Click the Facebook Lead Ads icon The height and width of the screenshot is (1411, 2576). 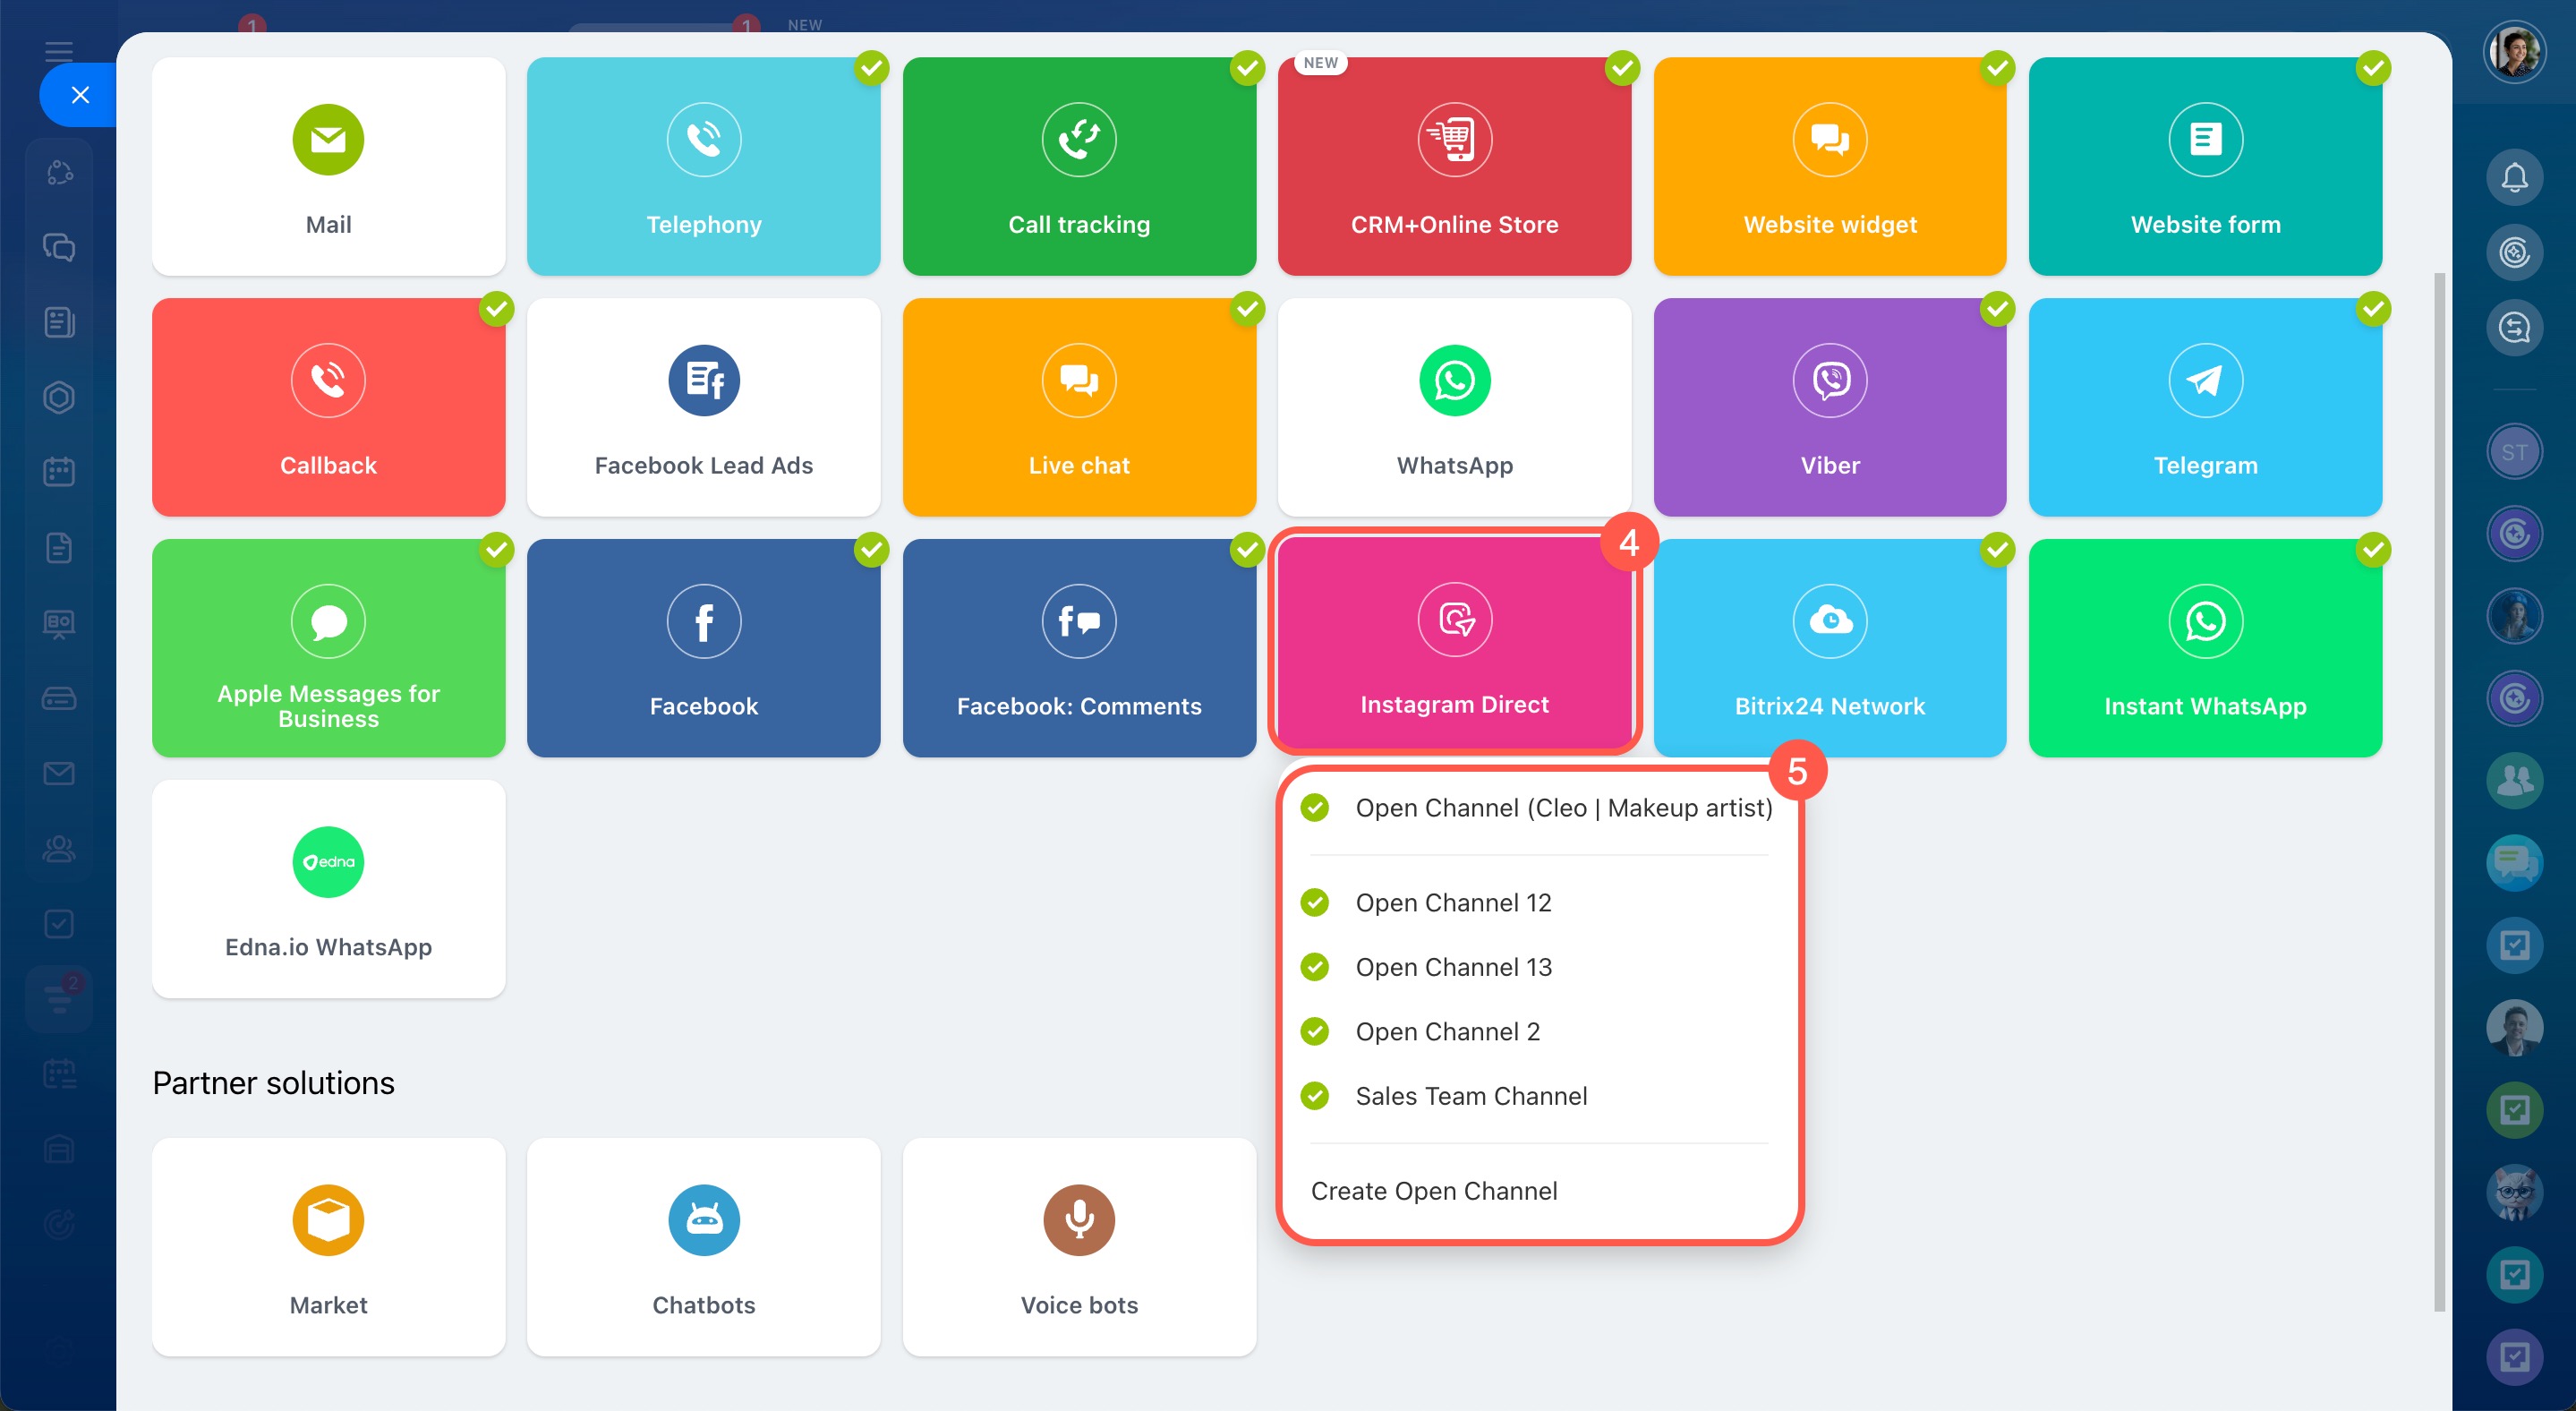[703, 381]
